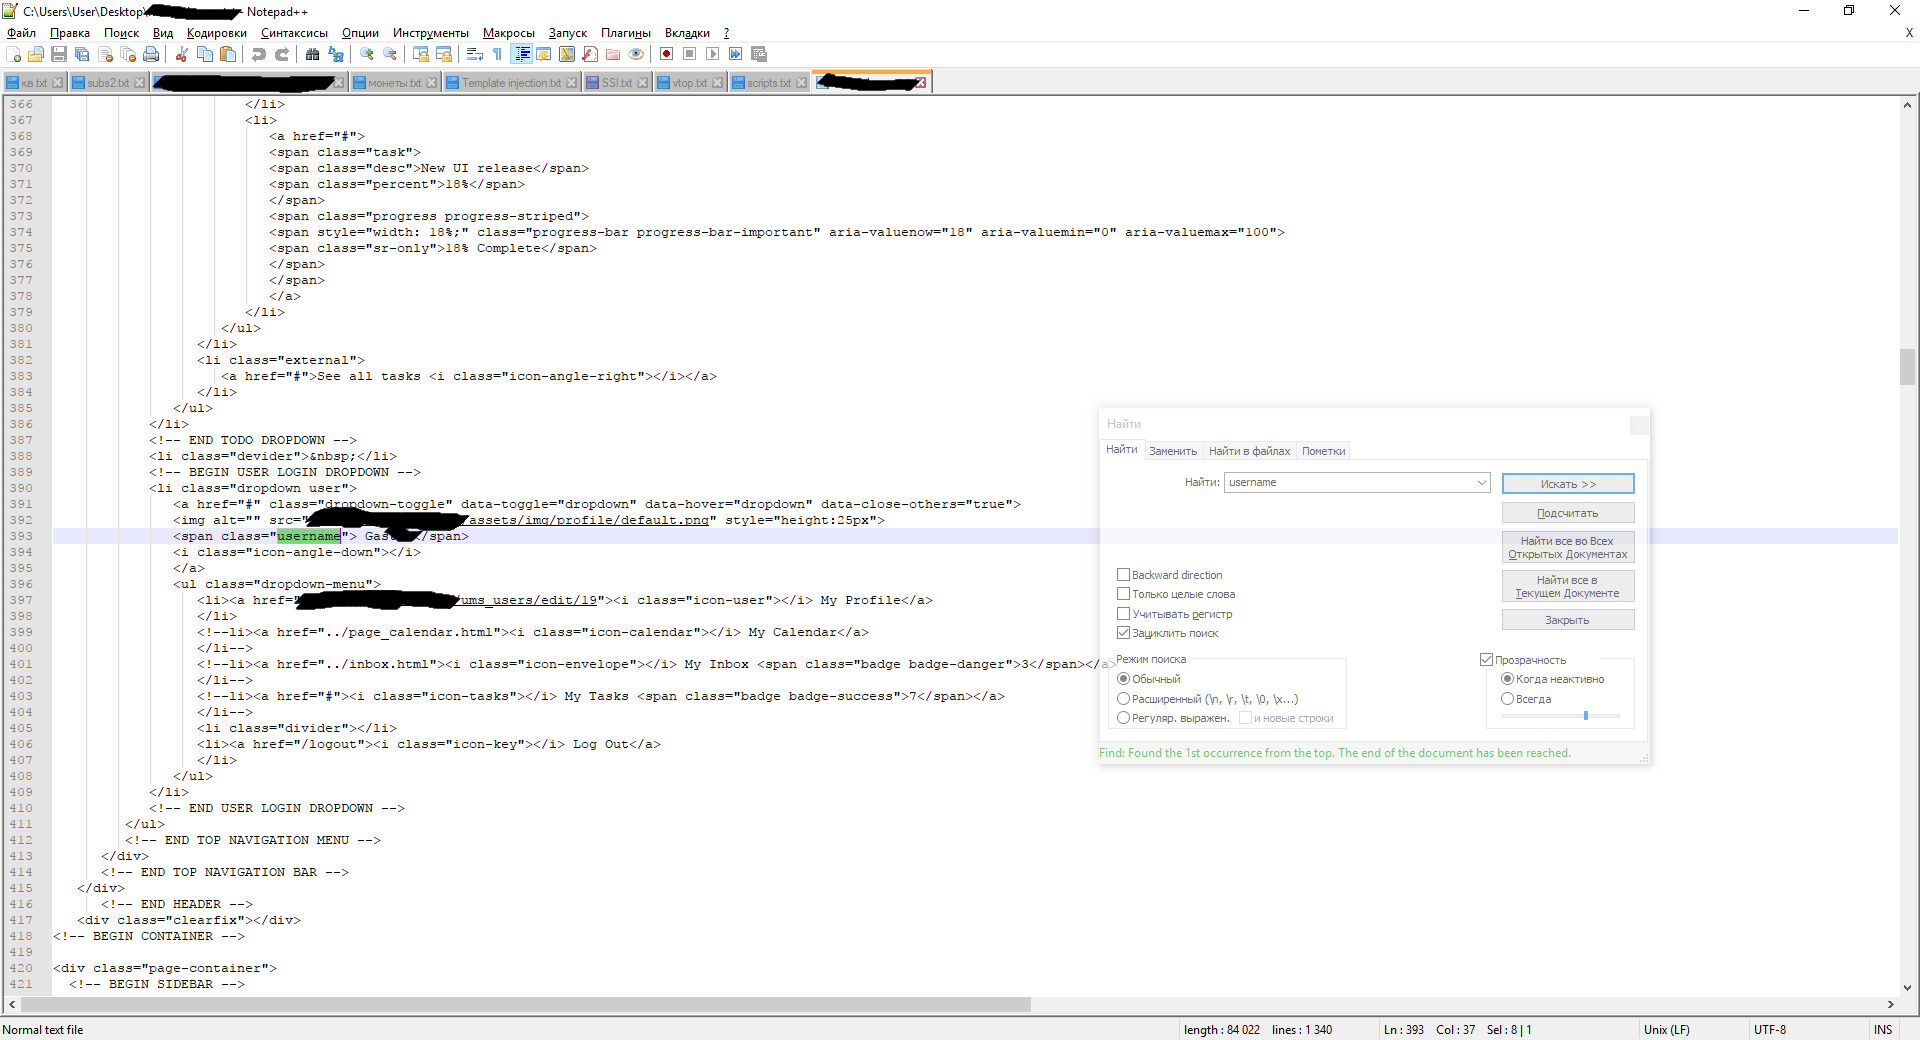Zoom out using the toolbar magnifier
This screenshot has width=1920, height=1040.
[x=390, y=54]
